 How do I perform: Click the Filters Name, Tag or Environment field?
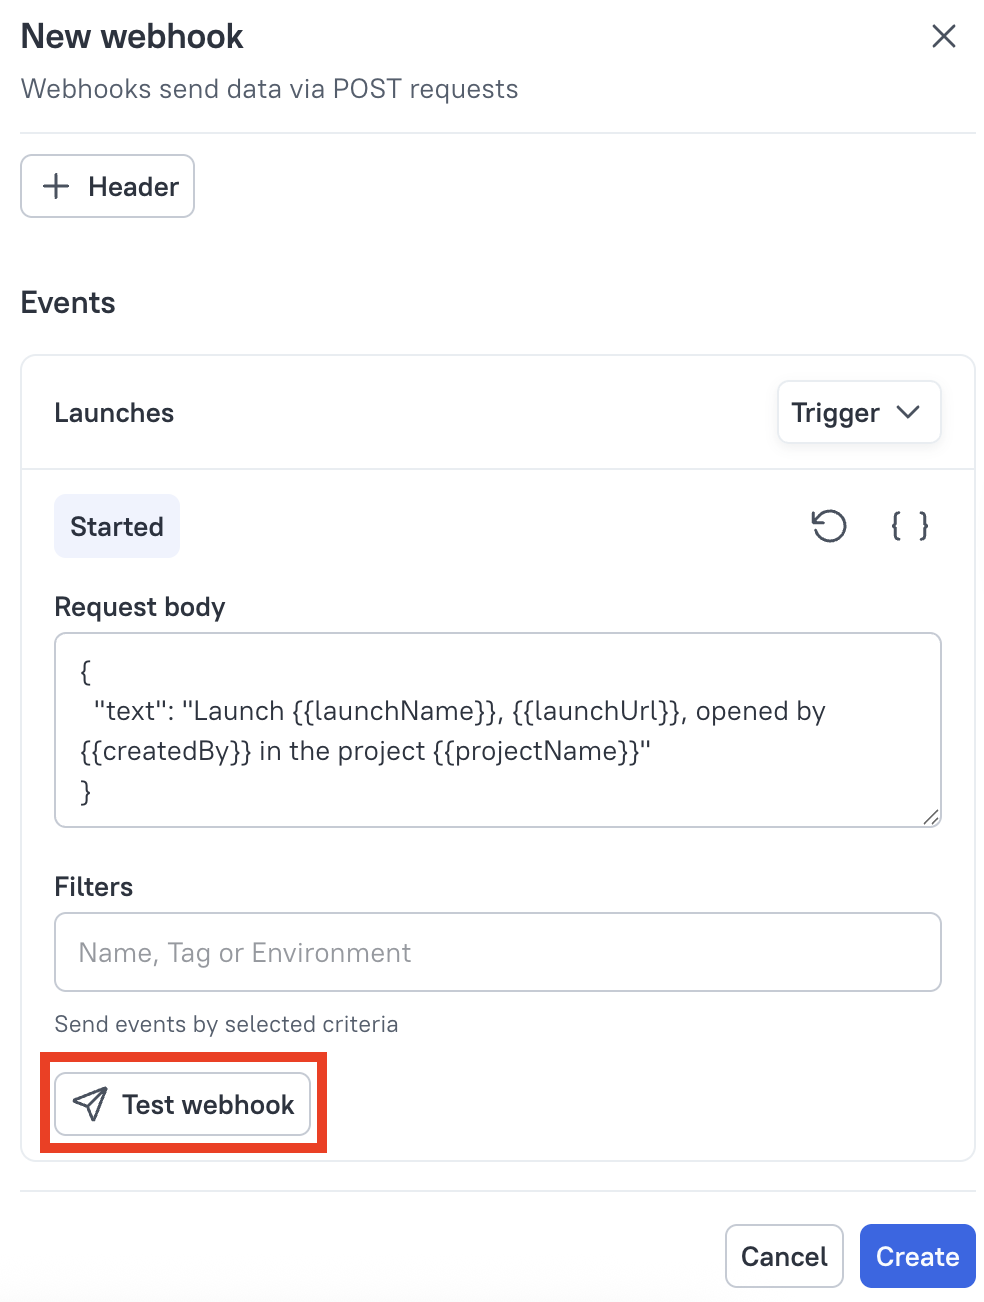point(497,952)
